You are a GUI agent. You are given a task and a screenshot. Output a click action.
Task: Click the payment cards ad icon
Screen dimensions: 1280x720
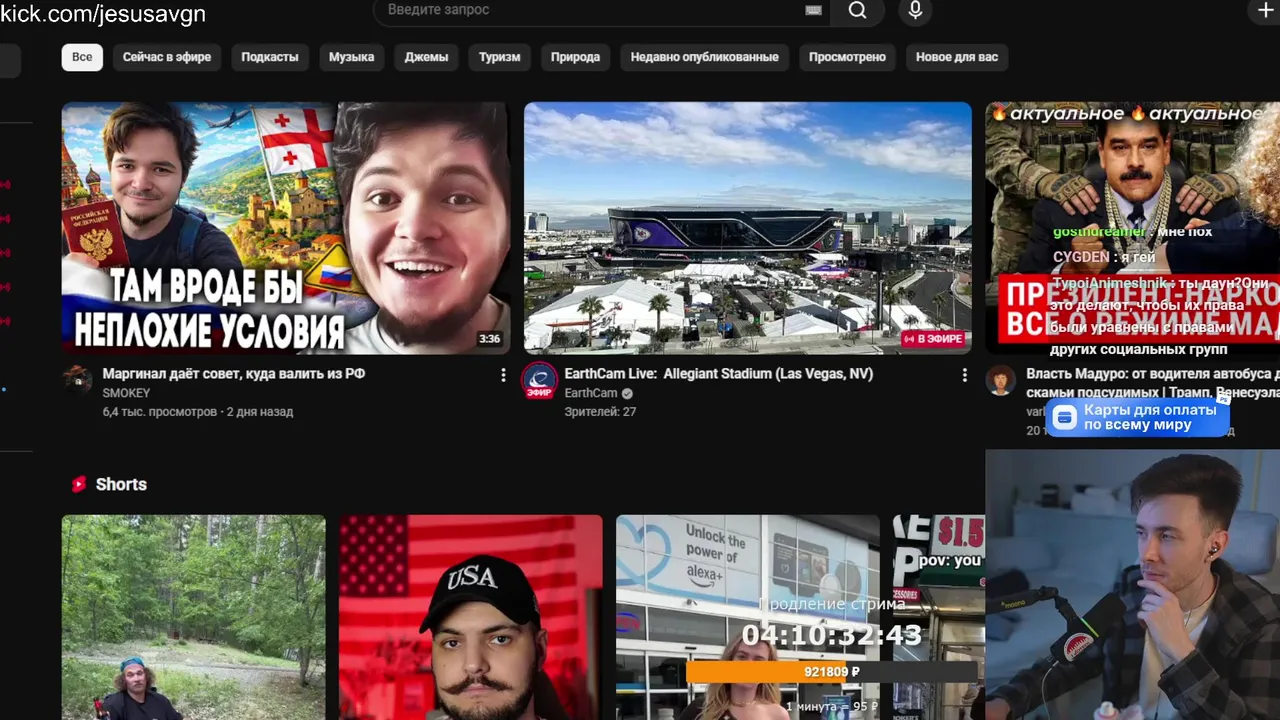coord(1065,418)
